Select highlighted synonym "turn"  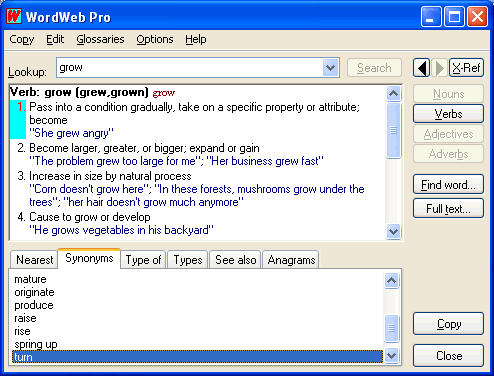(197, 357)
